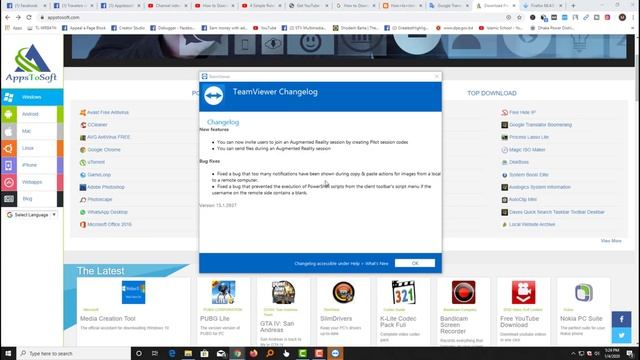Click the Android robot sidebar icon
The width and height of the screenshot is (640, 360).
(9, 114)
